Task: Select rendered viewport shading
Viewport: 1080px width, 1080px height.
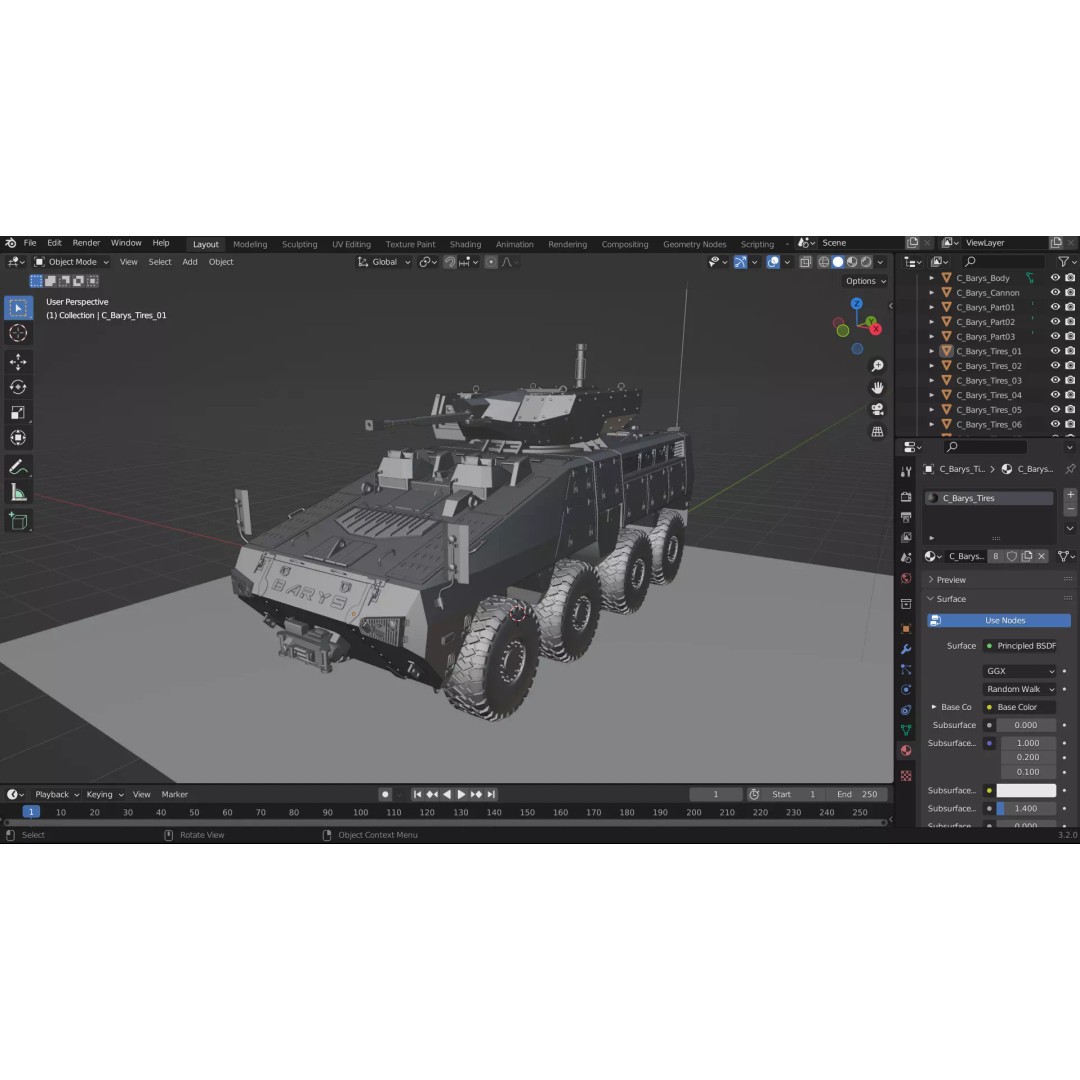Action: coord(866,262)
